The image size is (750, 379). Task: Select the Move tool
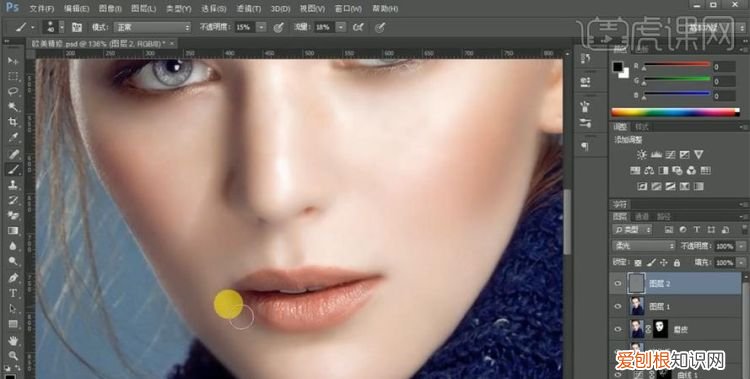(x=13, y=61)
